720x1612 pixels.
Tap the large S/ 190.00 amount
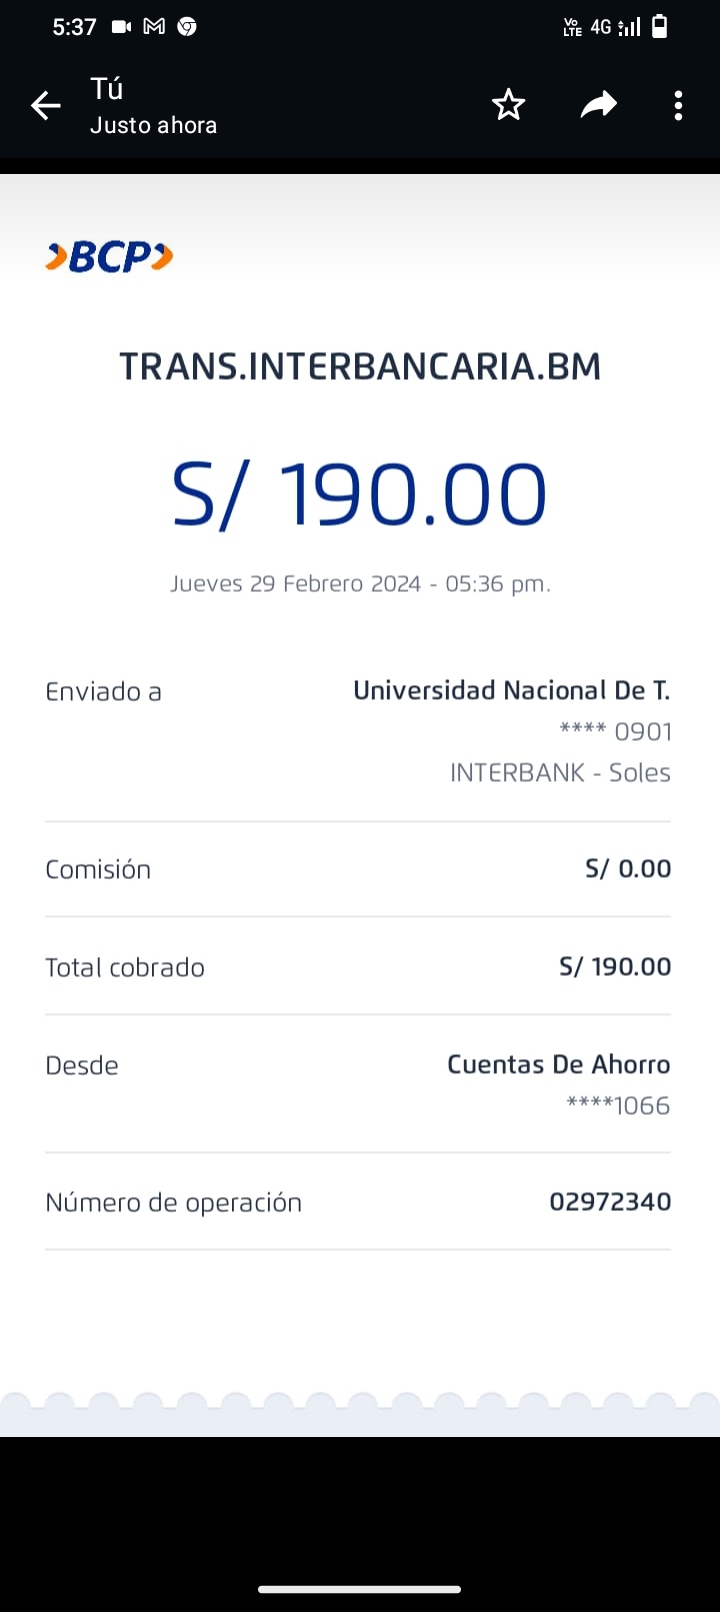[x=360, y=494]
